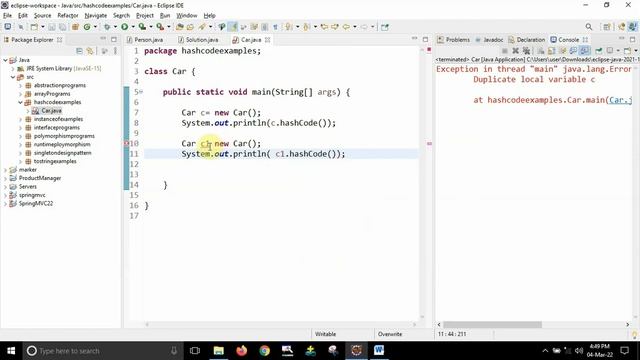Click the Forward navigation arrow icon
This screenshot has height=360, width=640.
click(x=364, y=27)
